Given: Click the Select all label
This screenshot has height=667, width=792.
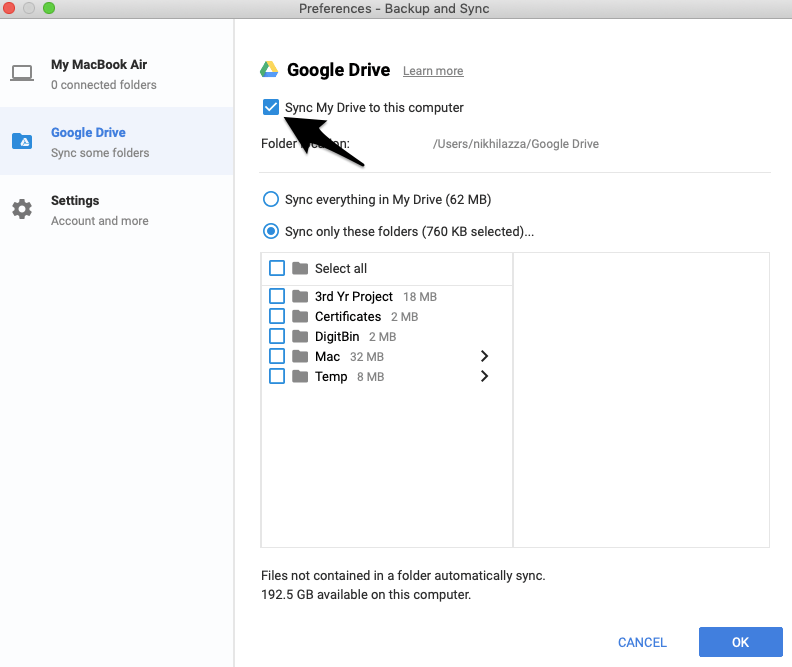Looking at the screenshot, I should pos(341,269).
